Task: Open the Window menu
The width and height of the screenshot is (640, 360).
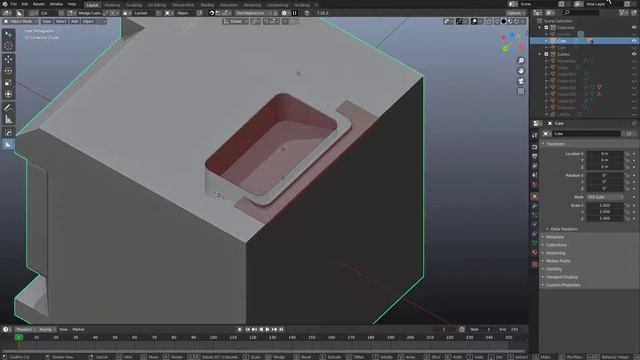Action: pos(56,4)
